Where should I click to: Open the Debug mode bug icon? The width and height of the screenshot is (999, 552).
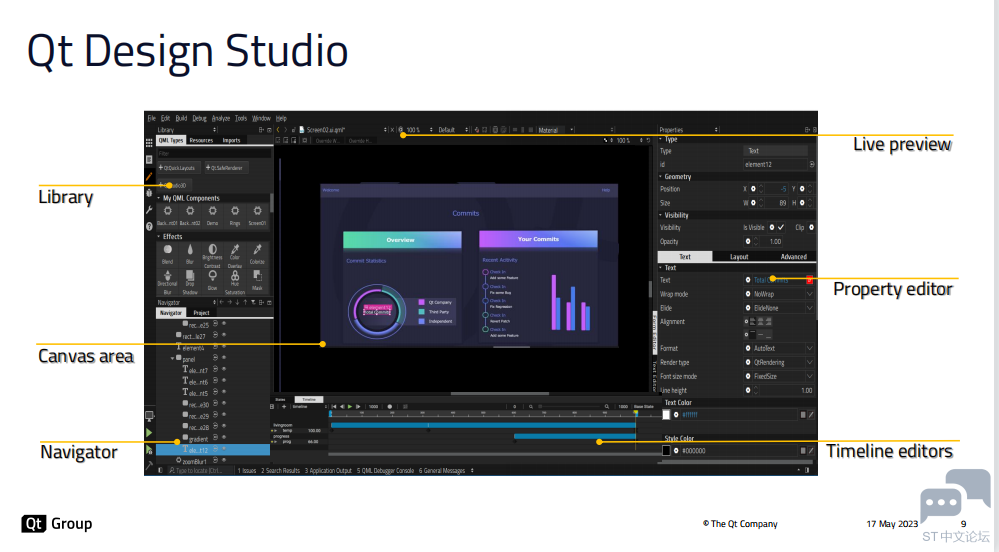click(x=149, y=192)
